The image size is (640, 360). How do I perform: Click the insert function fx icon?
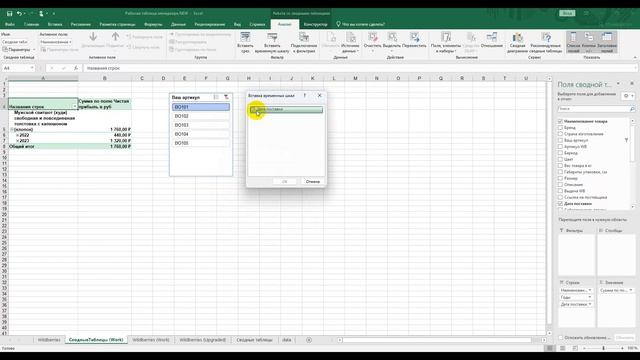(76, 68)
